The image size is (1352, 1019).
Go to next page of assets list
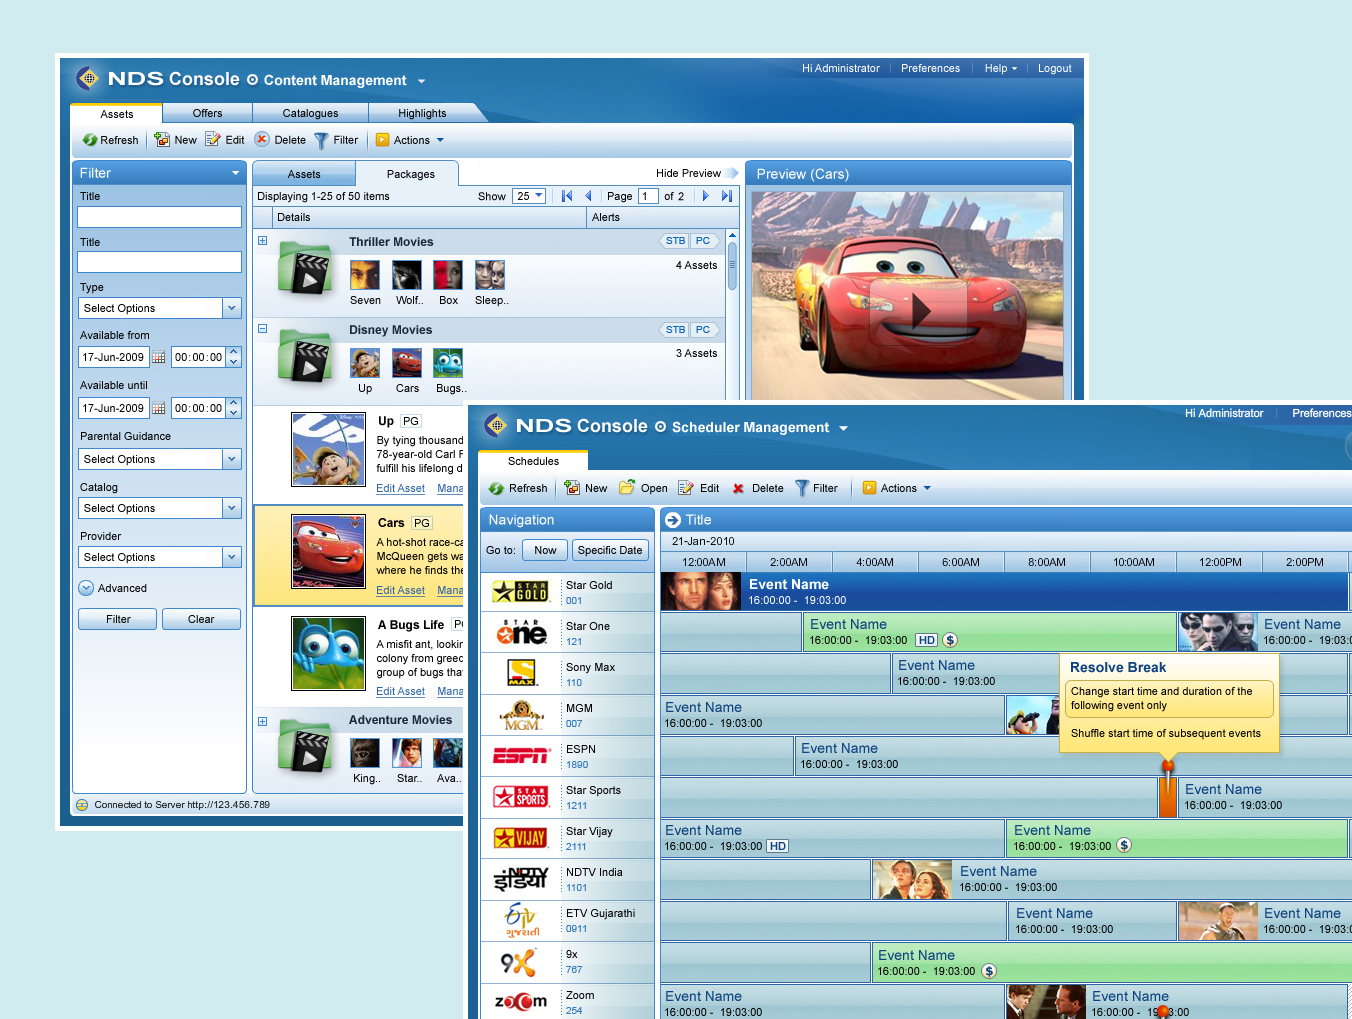[x=706, y=196]
